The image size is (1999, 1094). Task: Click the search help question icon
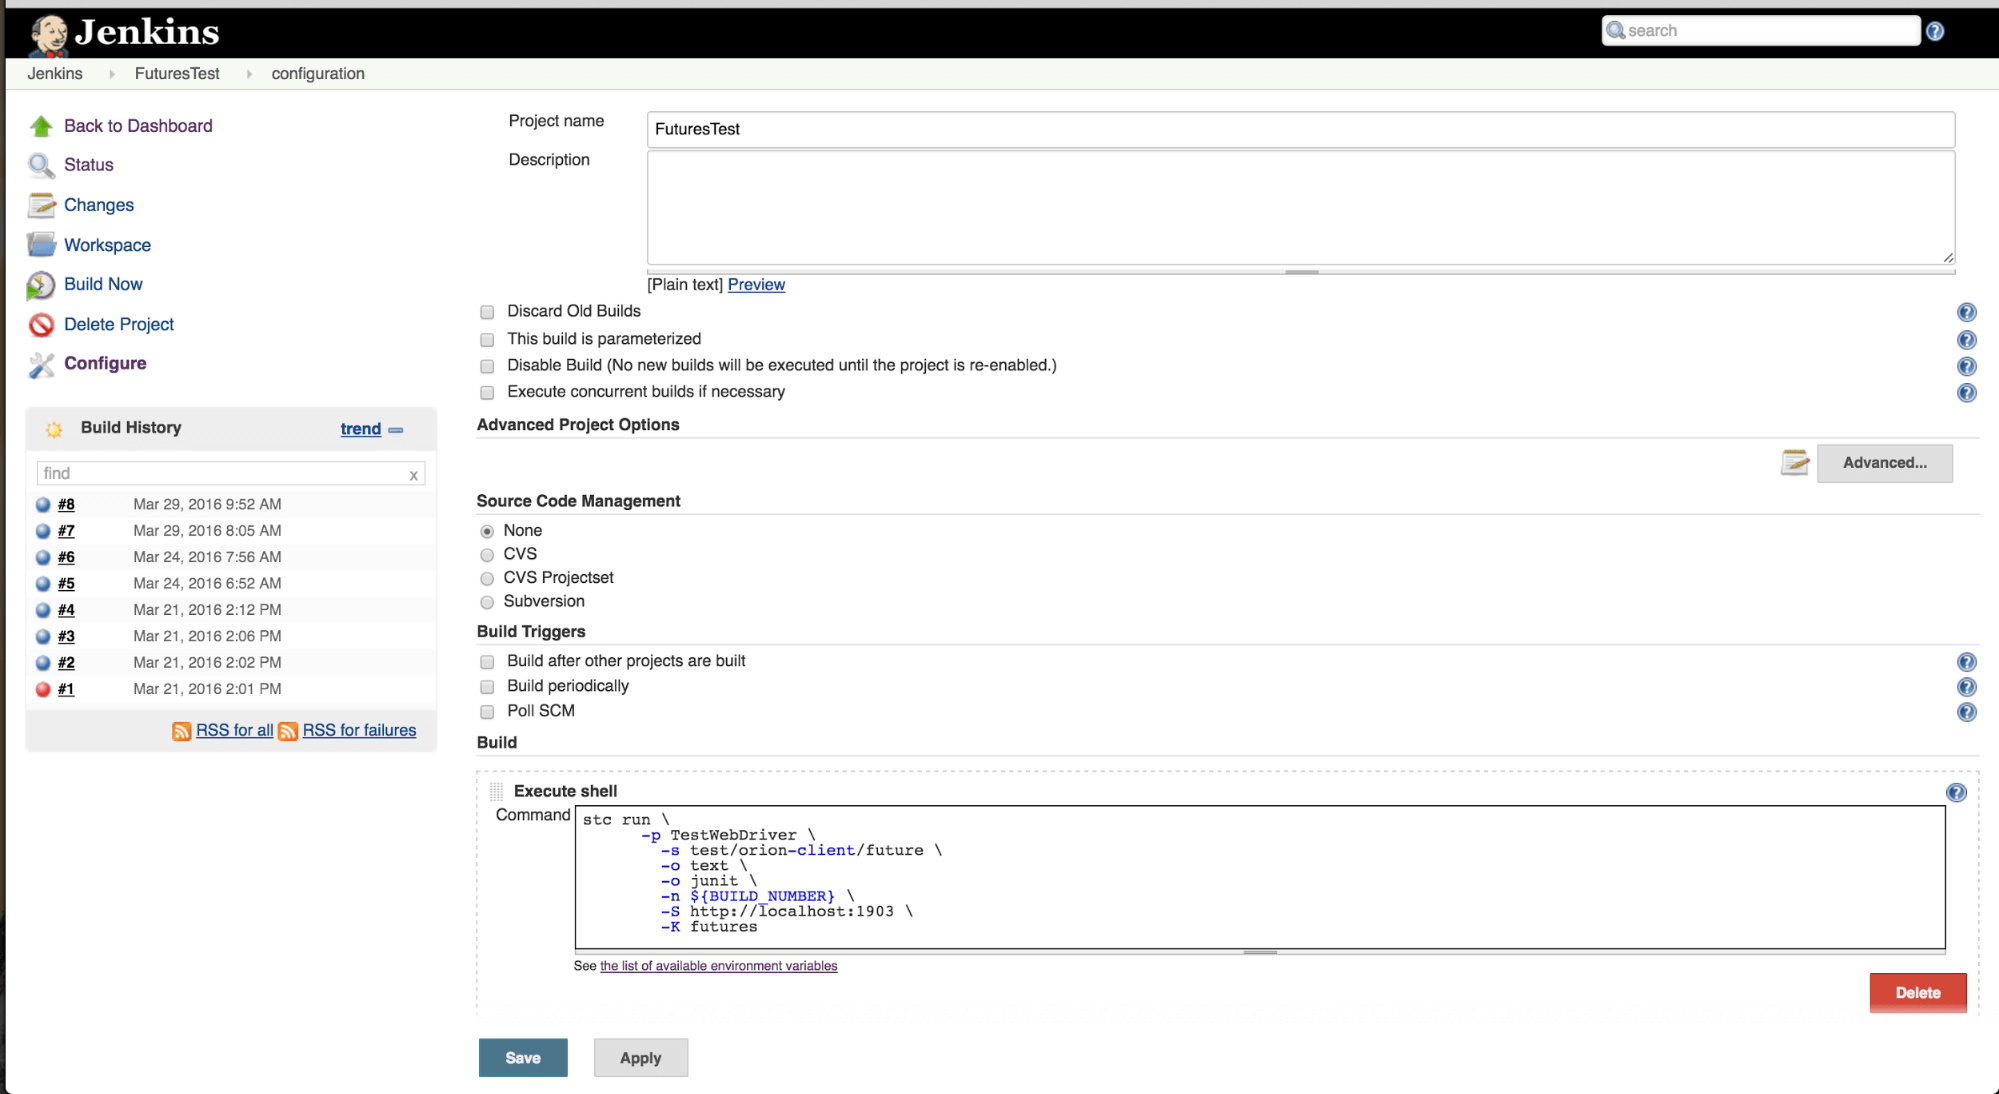tap(1935, 31)
